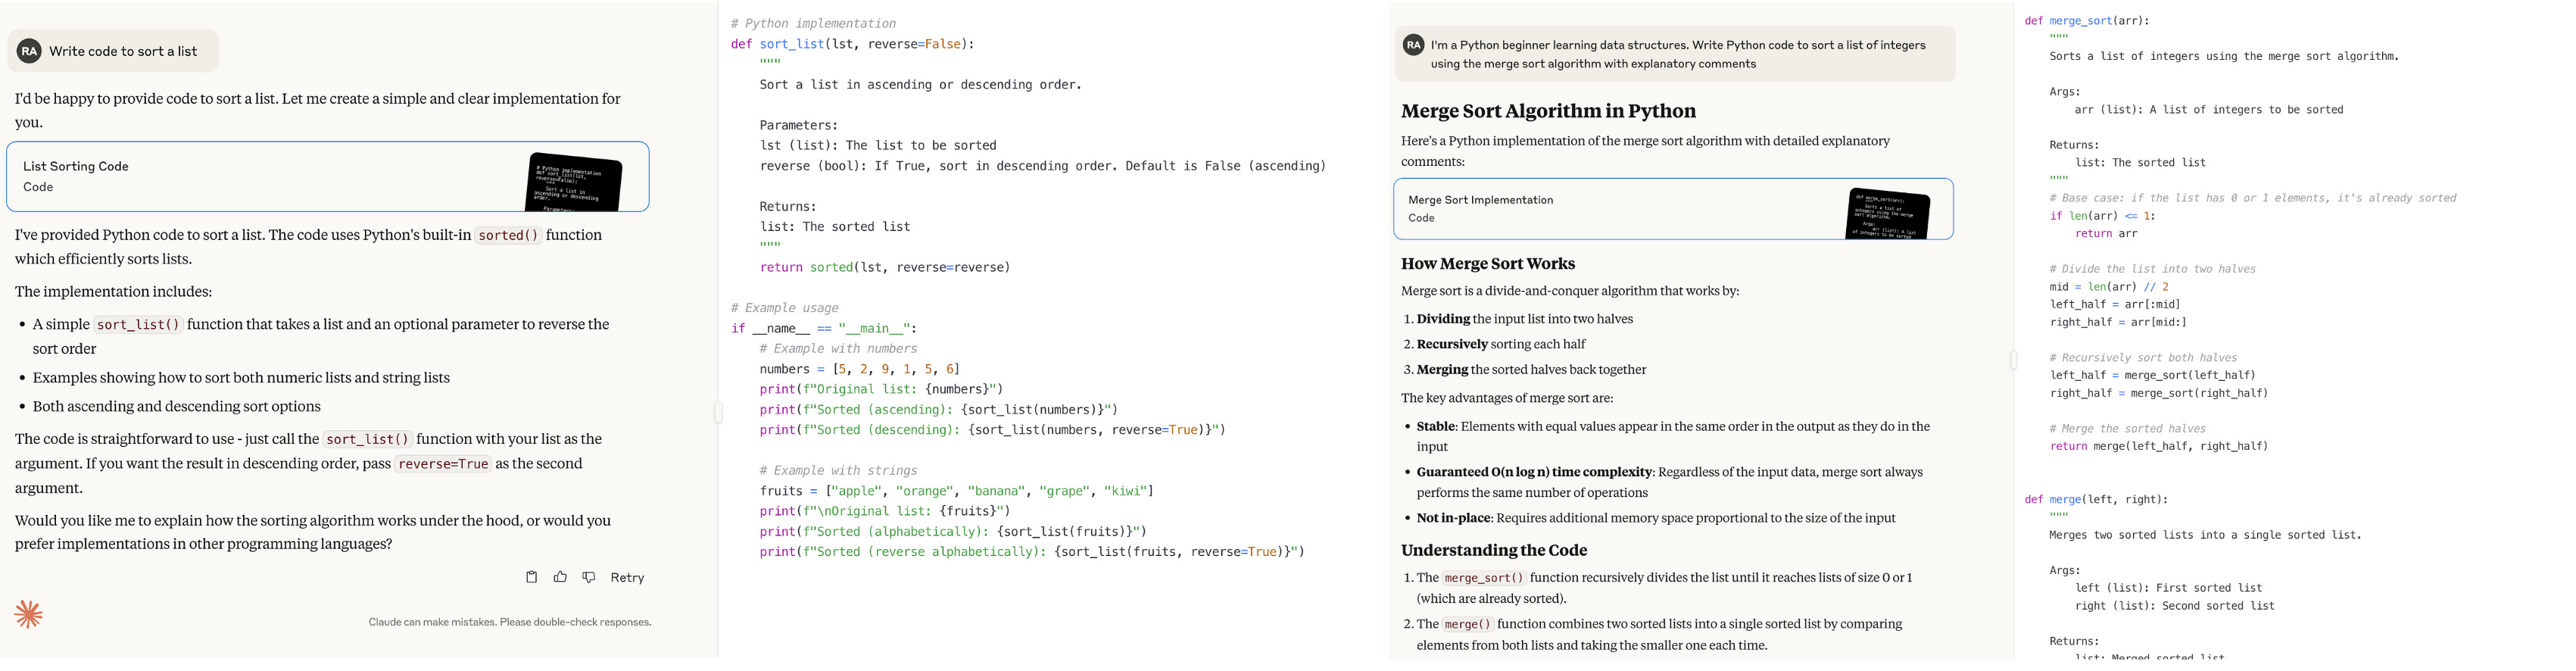Click "Claude can make mistakes. Please double-check responses."

click(x=510, y=622)
